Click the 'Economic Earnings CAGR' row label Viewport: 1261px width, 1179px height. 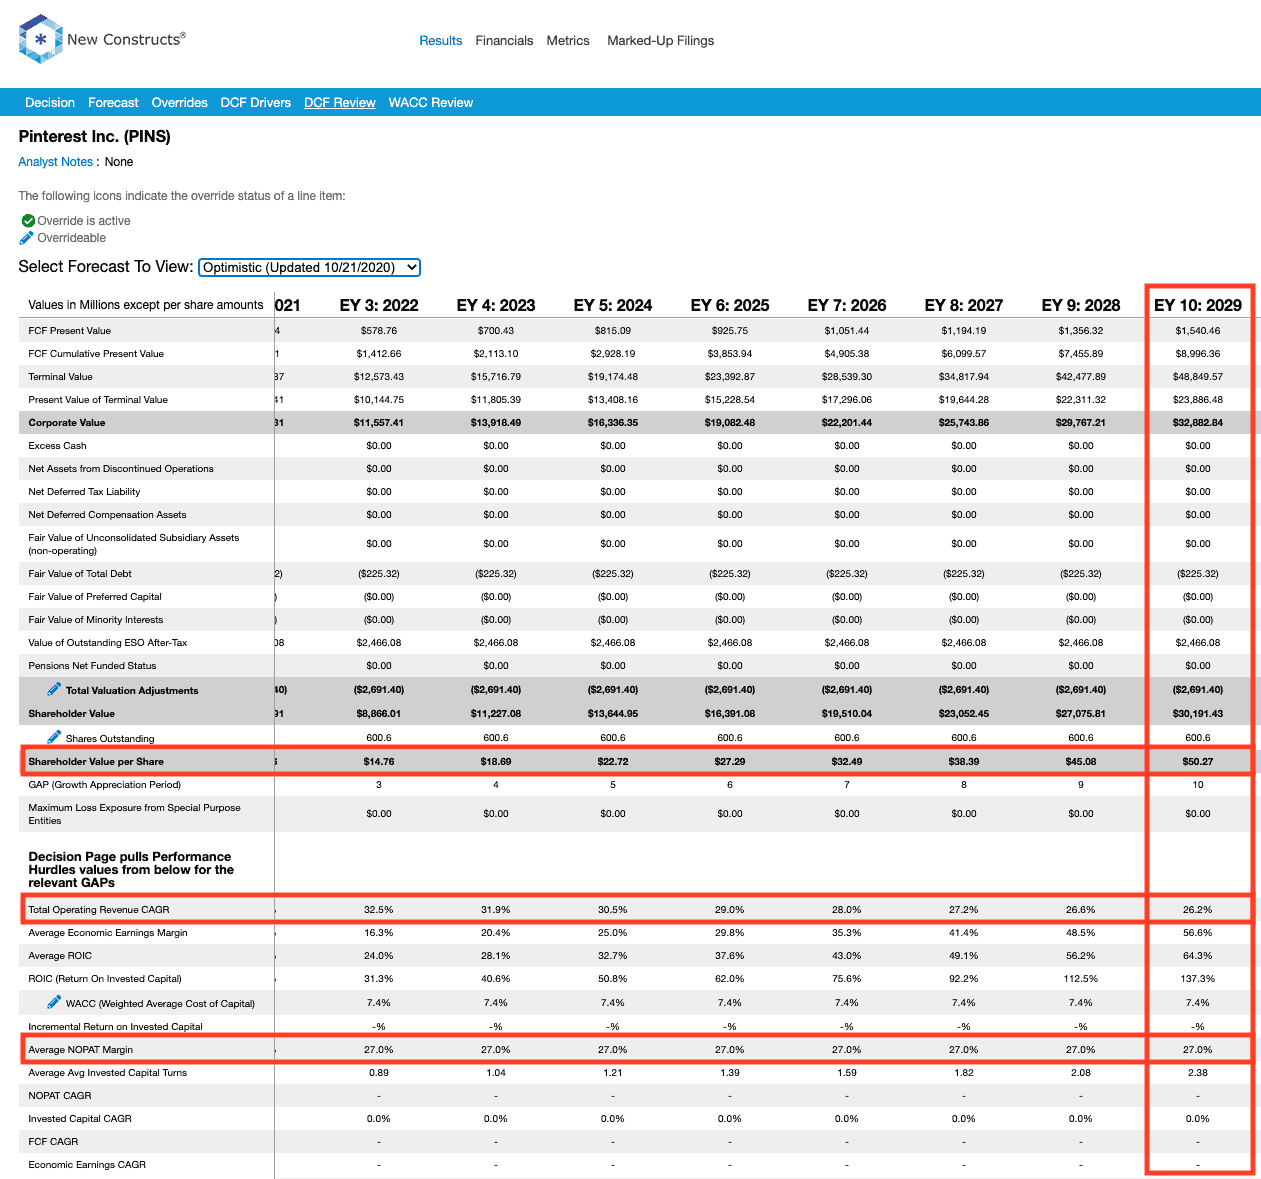(87, 1165)
